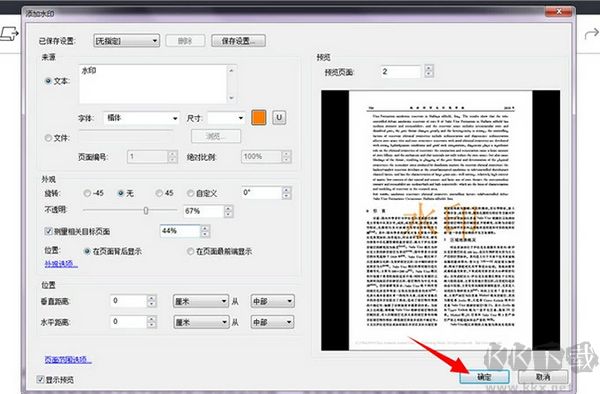The width and height of the screenshot is (600, 394).
Task: Click the vertical distance stepper
Action: 152,301
